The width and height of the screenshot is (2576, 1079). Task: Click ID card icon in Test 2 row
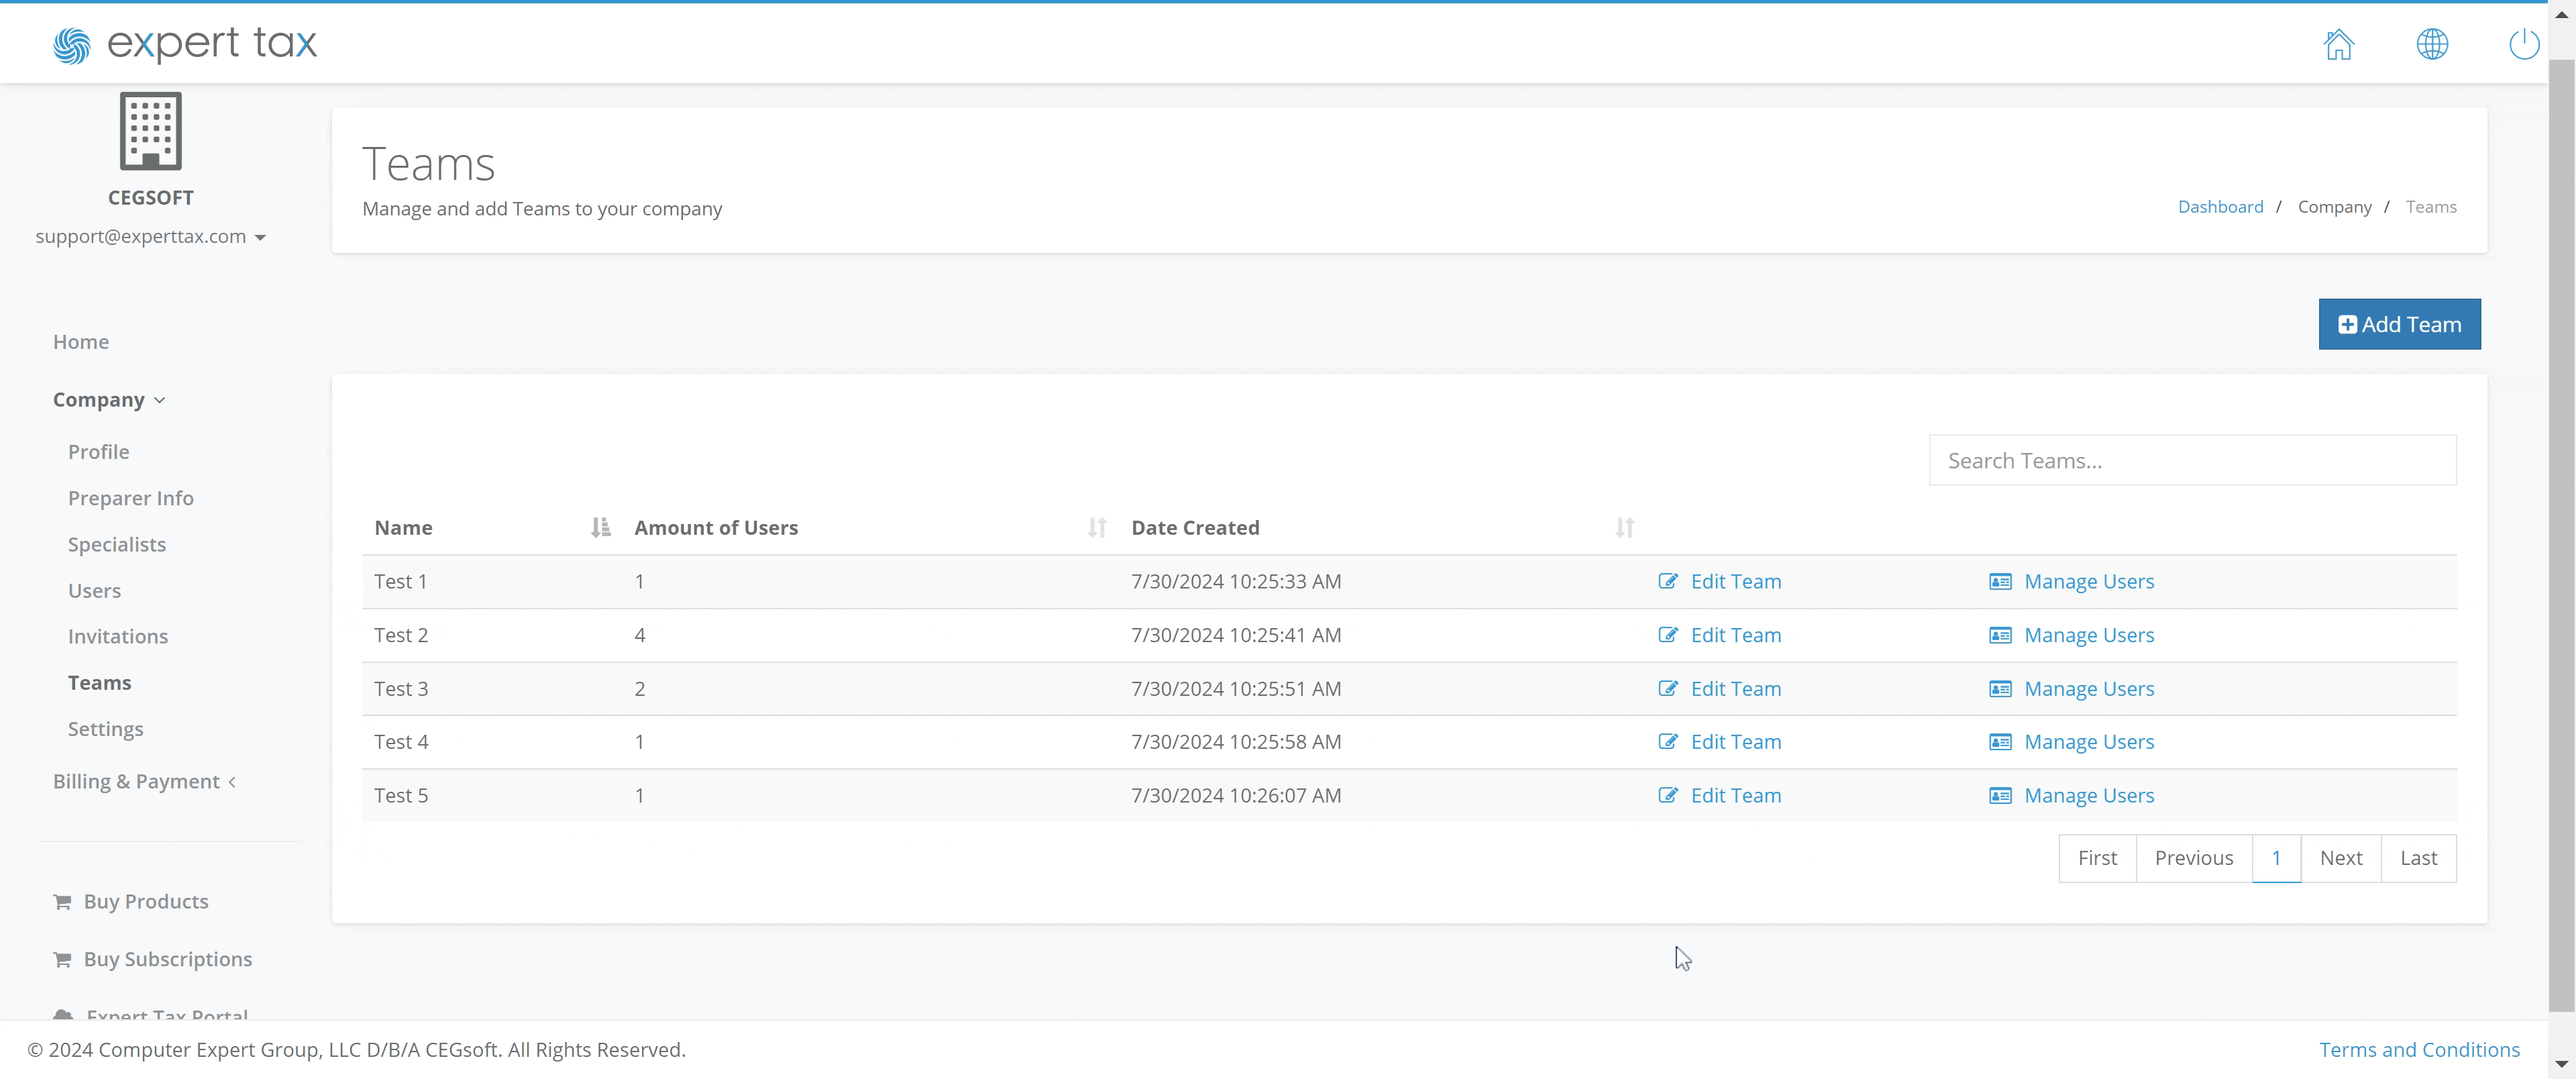click(x=2000, y=635)
